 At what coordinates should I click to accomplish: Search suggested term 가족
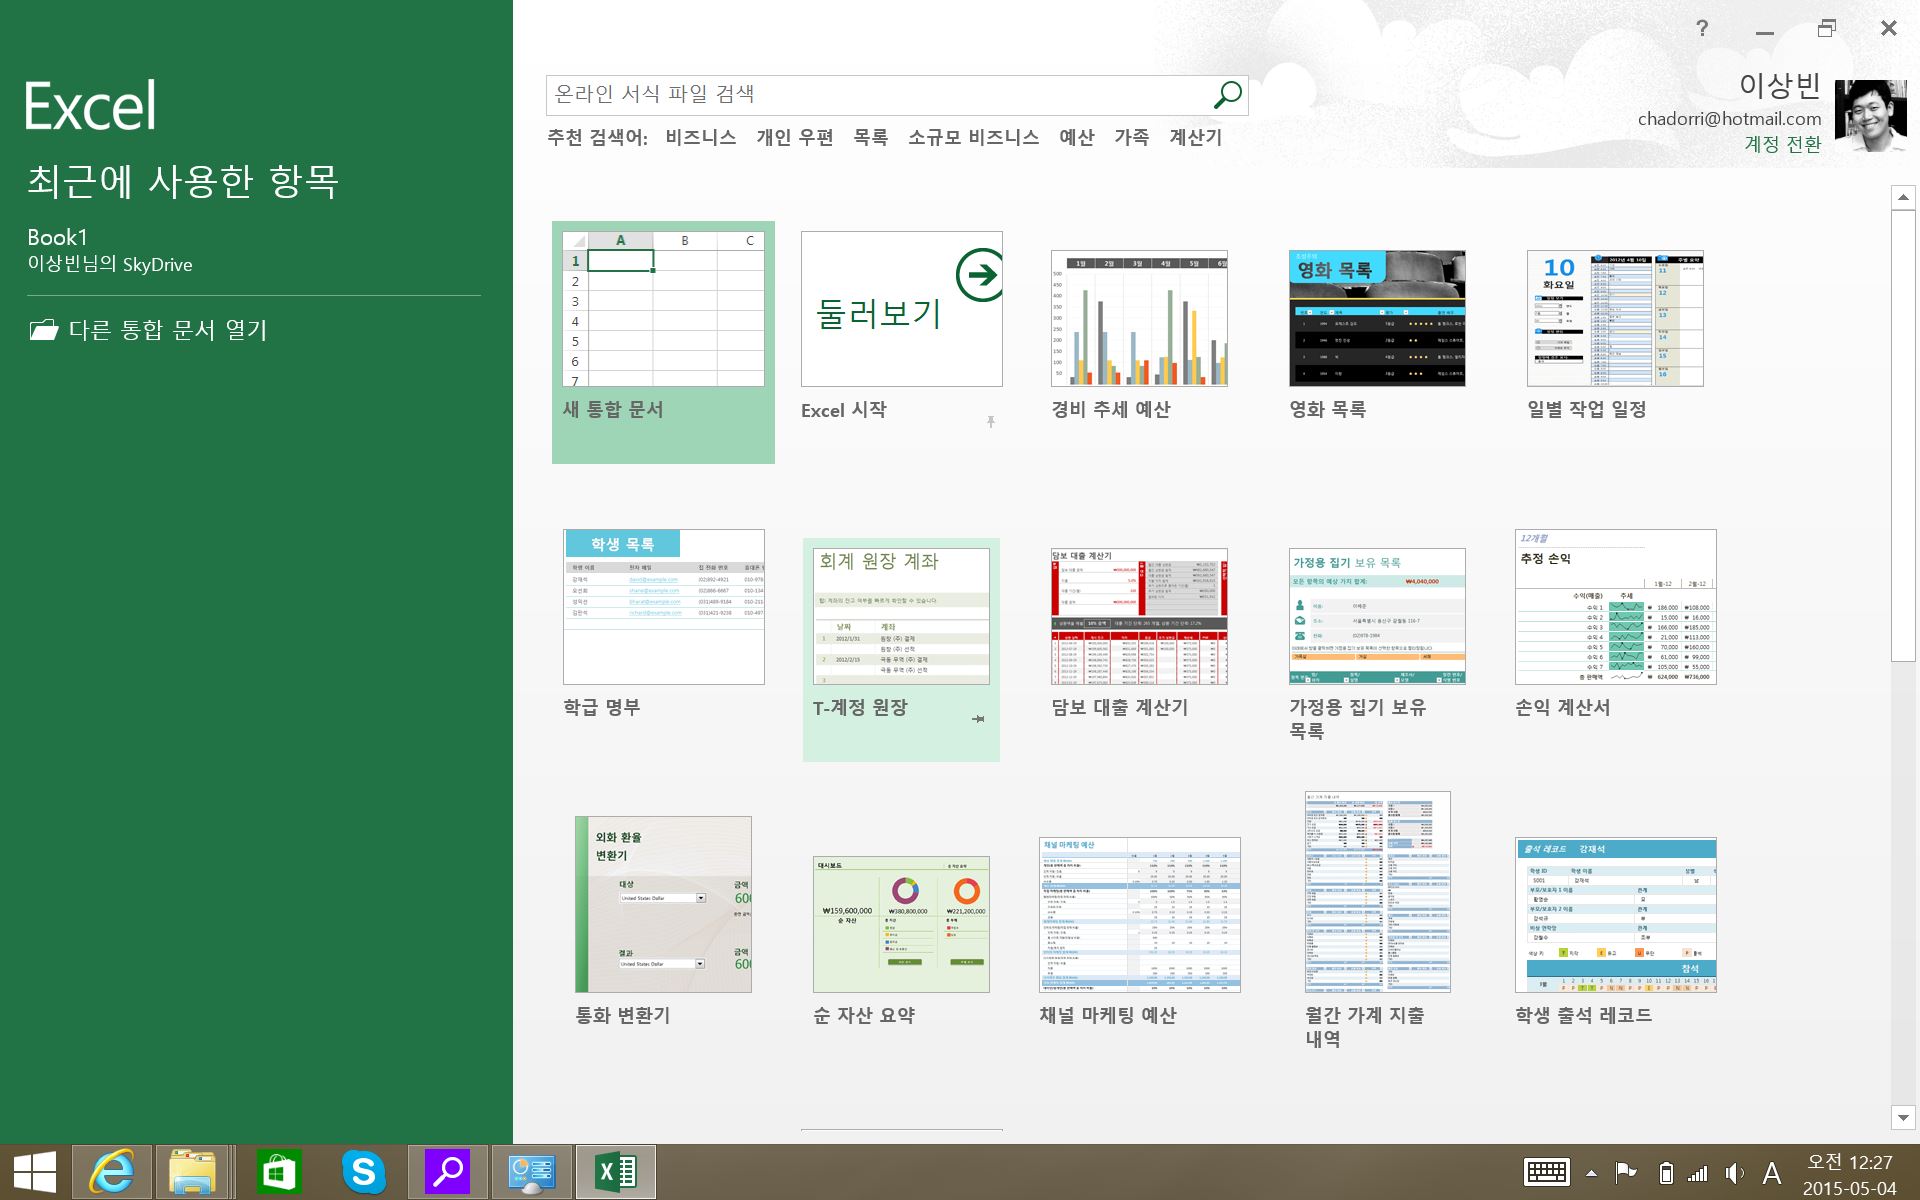point(1132,138)
